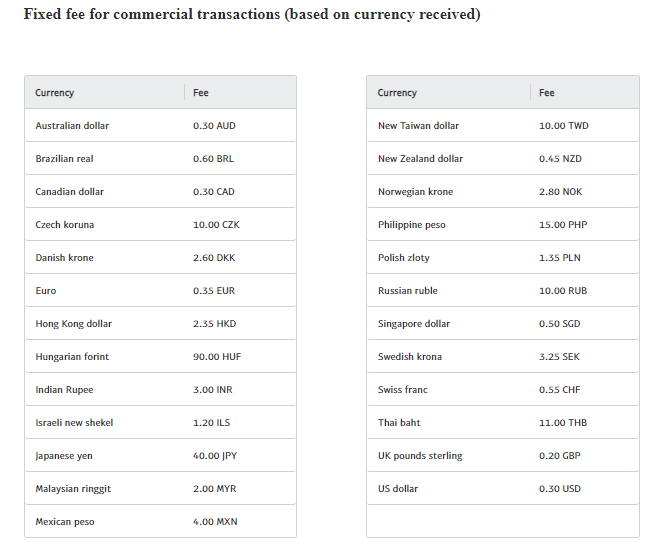The height and width of the screenshot is (555, 667).
Task: Click the 10.00 RUB fee value
Action: 563,291
